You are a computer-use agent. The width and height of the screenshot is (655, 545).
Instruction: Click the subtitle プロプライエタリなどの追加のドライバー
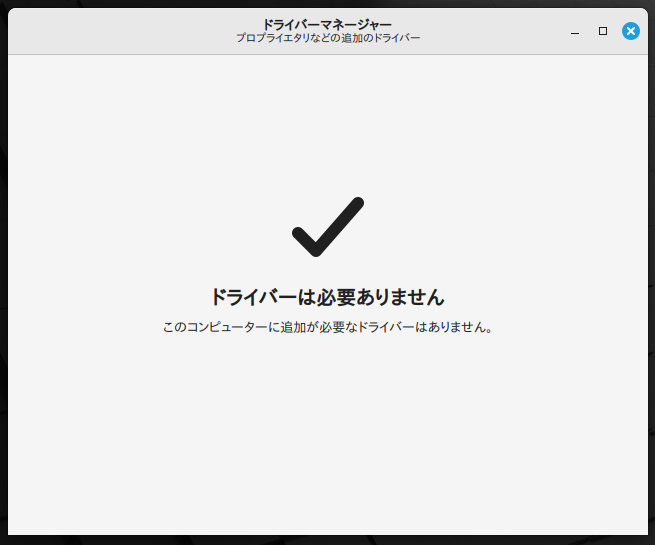pyautogui.click(x=327, y=38)
